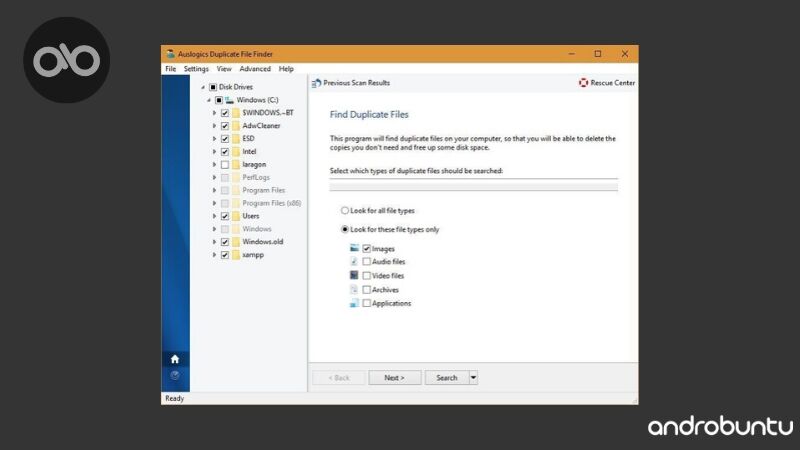The image size is (800, 450).
Task: Open Previous Scan Results link
Action: click(x=357, y=83)
